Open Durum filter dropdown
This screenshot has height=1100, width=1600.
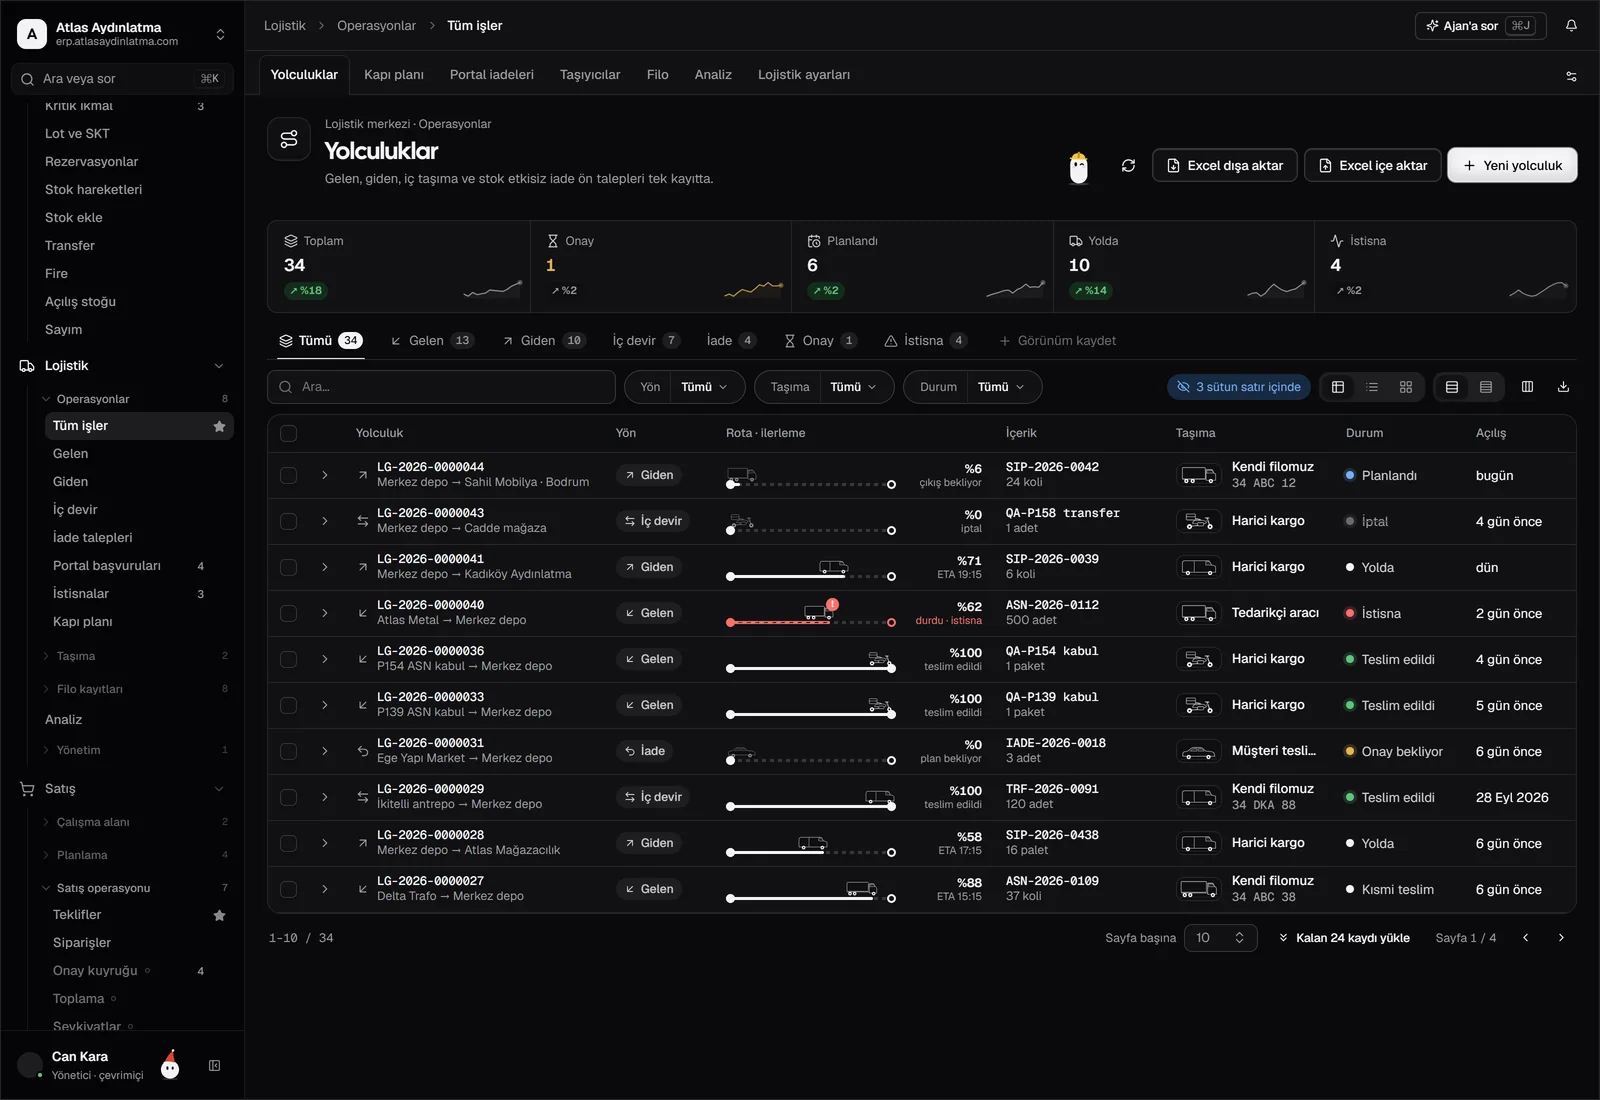(x=972, y=387)
